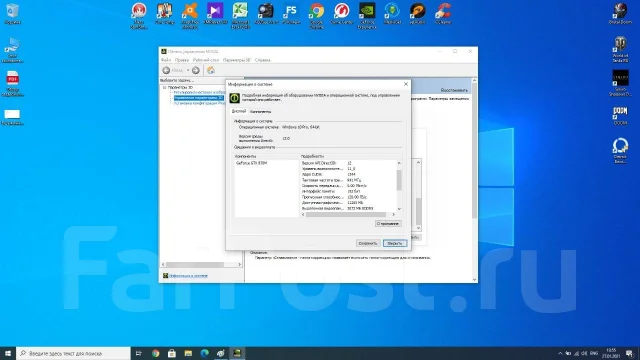Open the World of Tanks desktop shortcut
Screen dimensions: 640x360
click(x=620, y=49)
